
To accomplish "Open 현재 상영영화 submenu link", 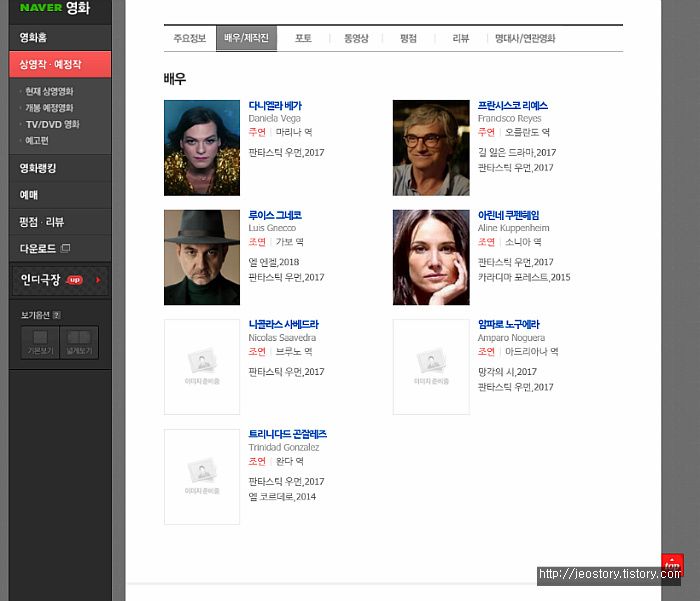I will pyautogui.click(x=49, y=92).
